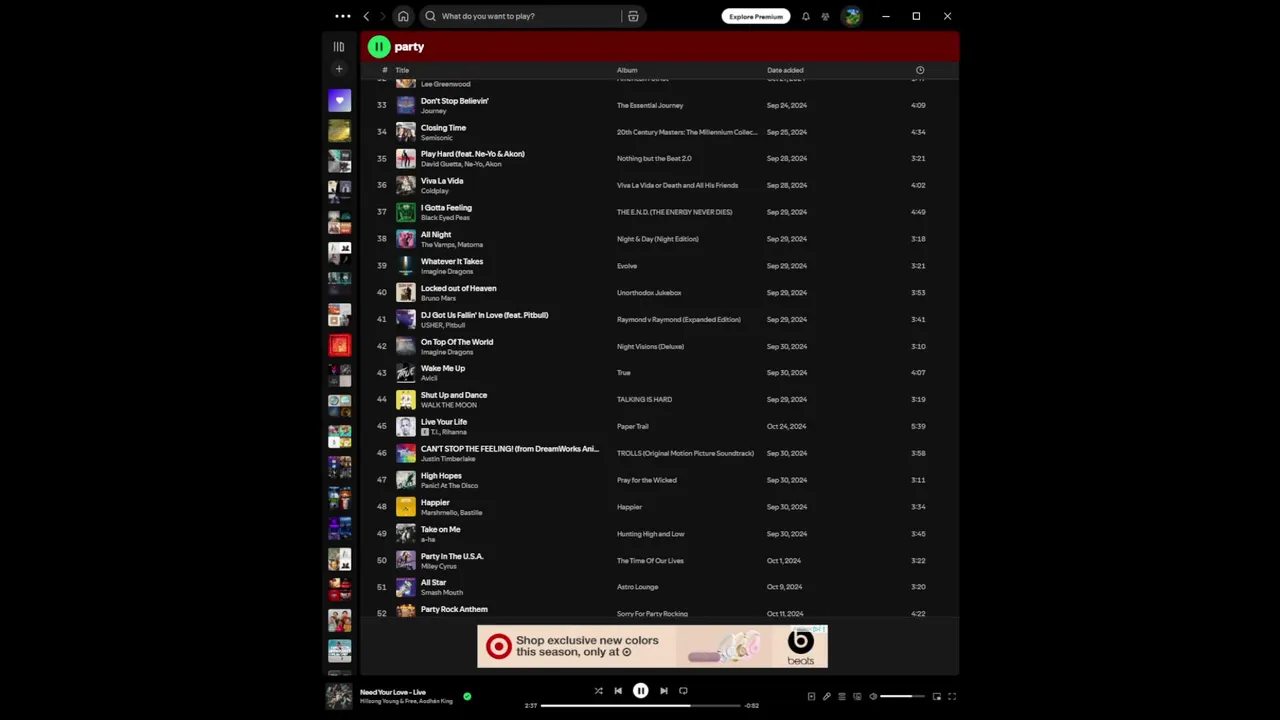Open the mini player
The width and height of the screenshot is (1280, 720).
point(937,696)
